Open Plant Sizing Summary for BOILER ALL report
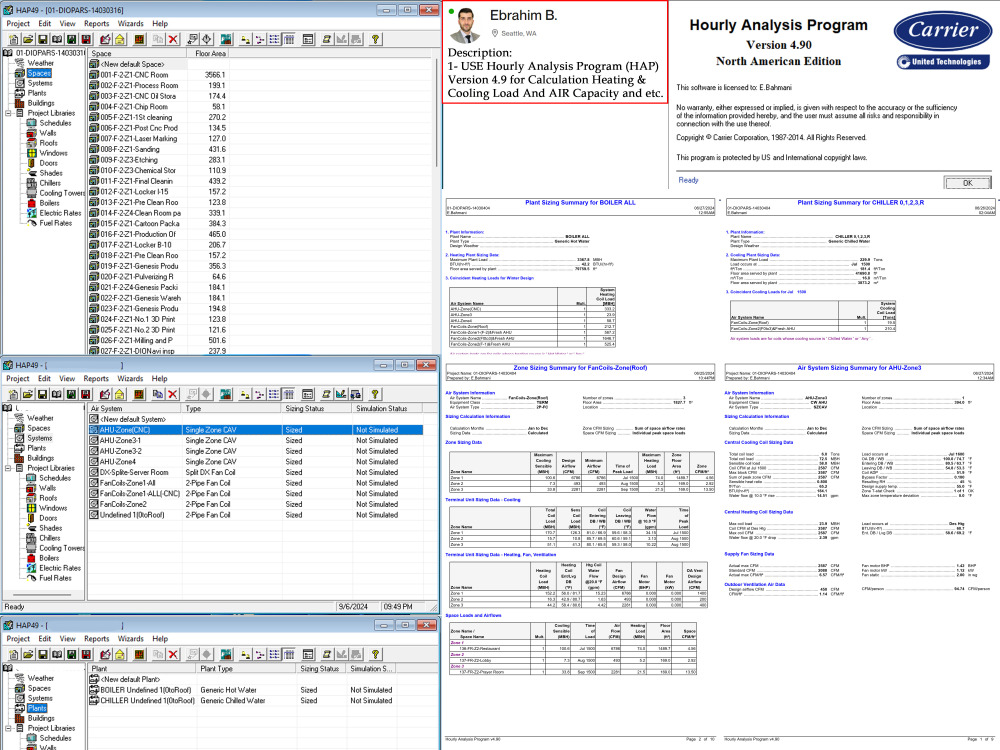This screenshot has width=1000, height=750. pyautogui.click(x=580, y=203)
